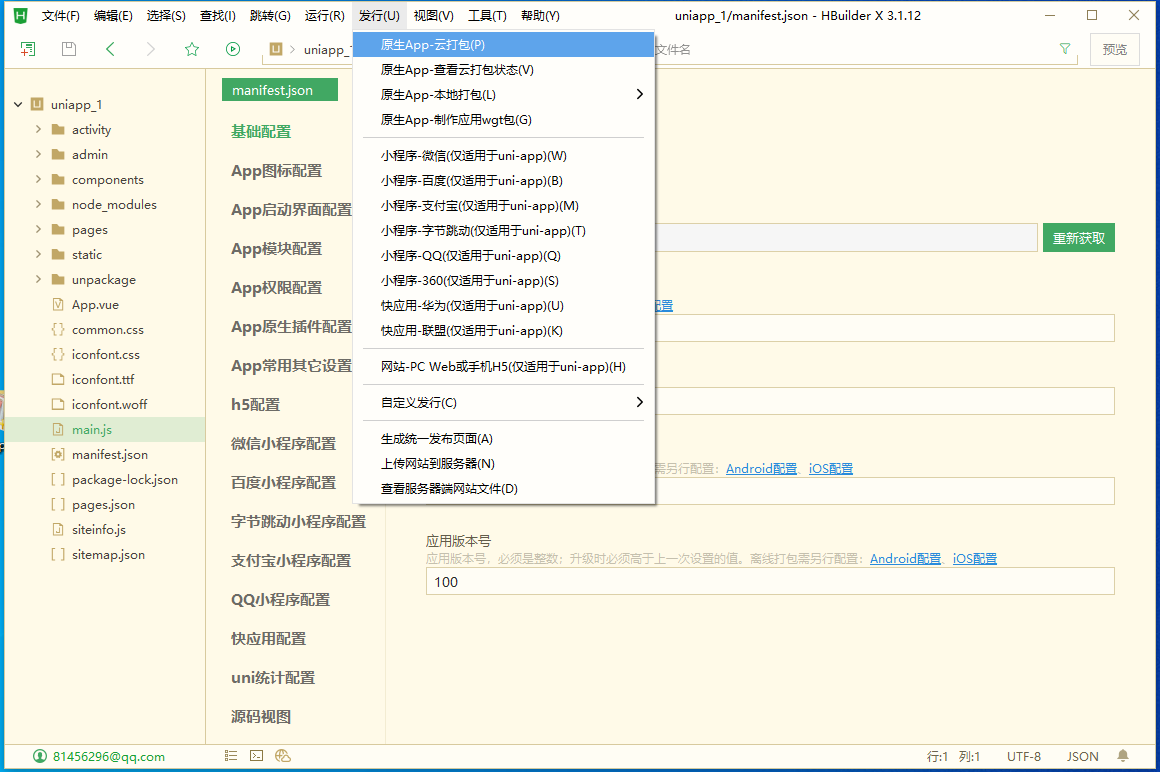The image size is (1160, 772).
Task: Open the terminal icon in status bar
Action: (x=256, y=756)
